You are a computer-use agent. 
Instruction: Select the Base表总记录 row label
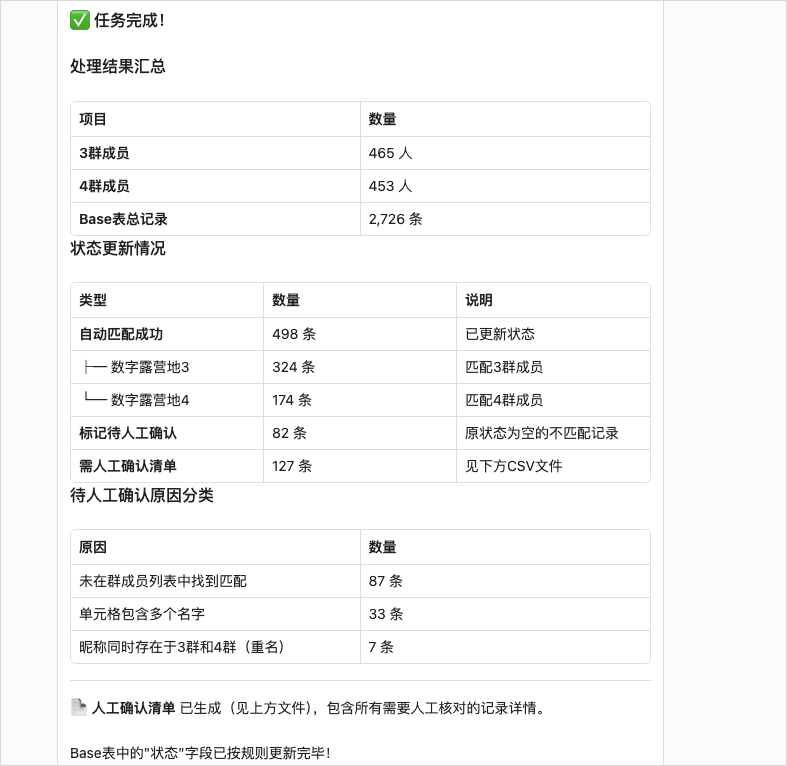click(x=123, y=219)
